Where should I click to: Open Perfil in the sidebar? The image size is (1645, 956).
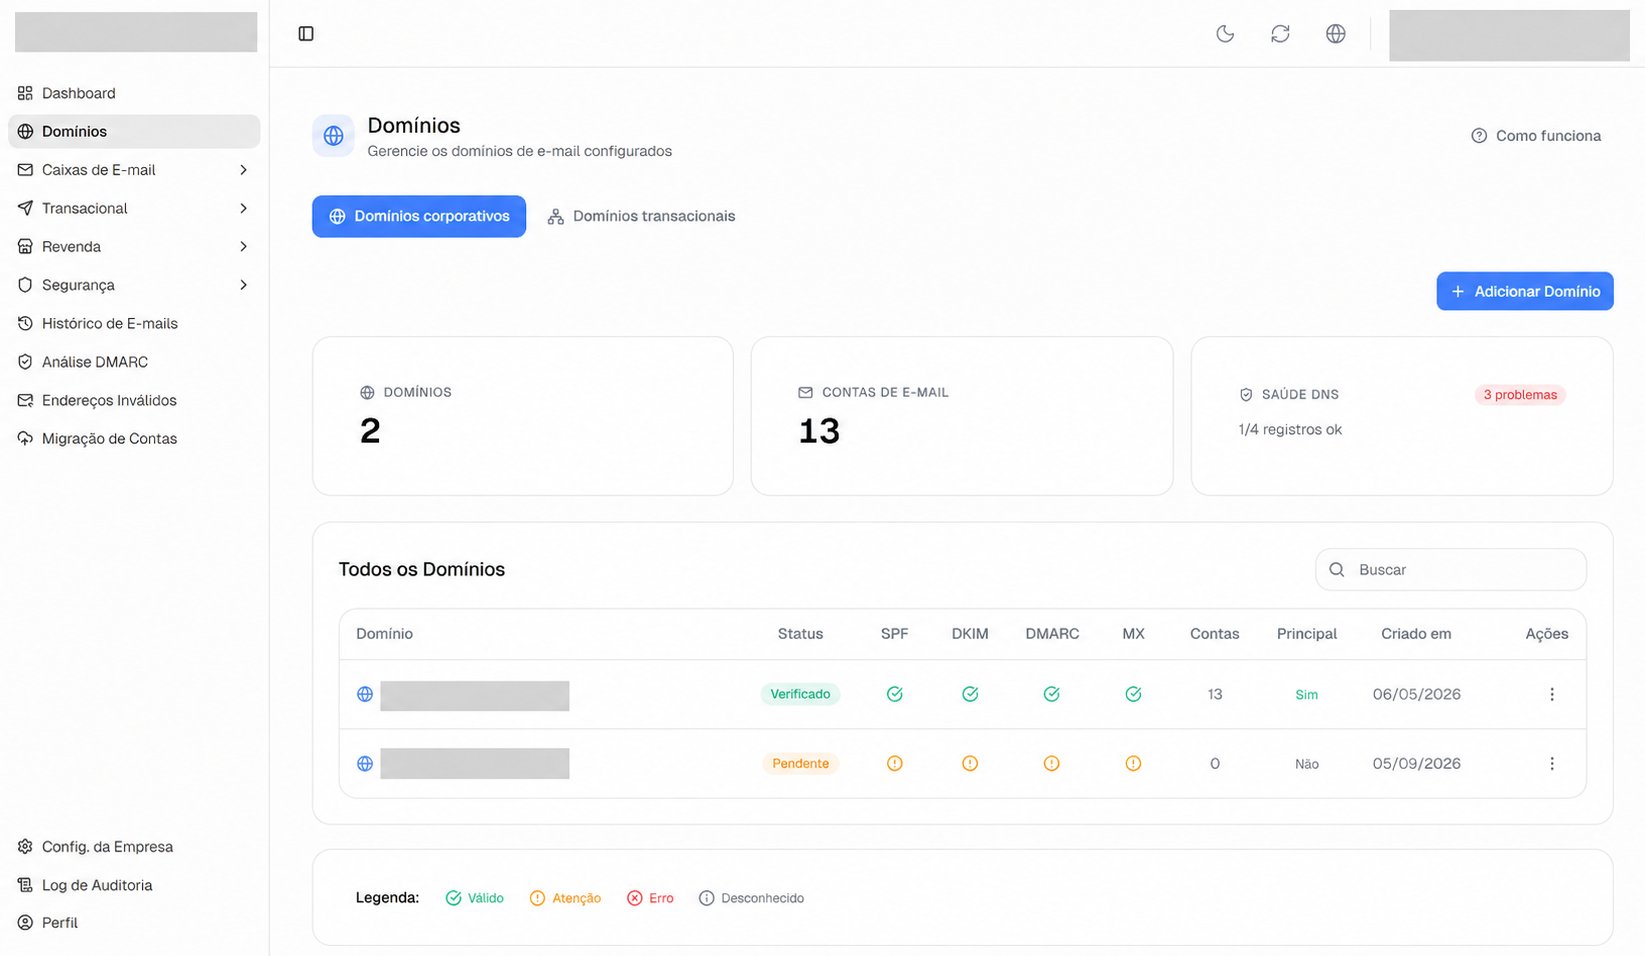pyautogui.click(x=134, y=923)
